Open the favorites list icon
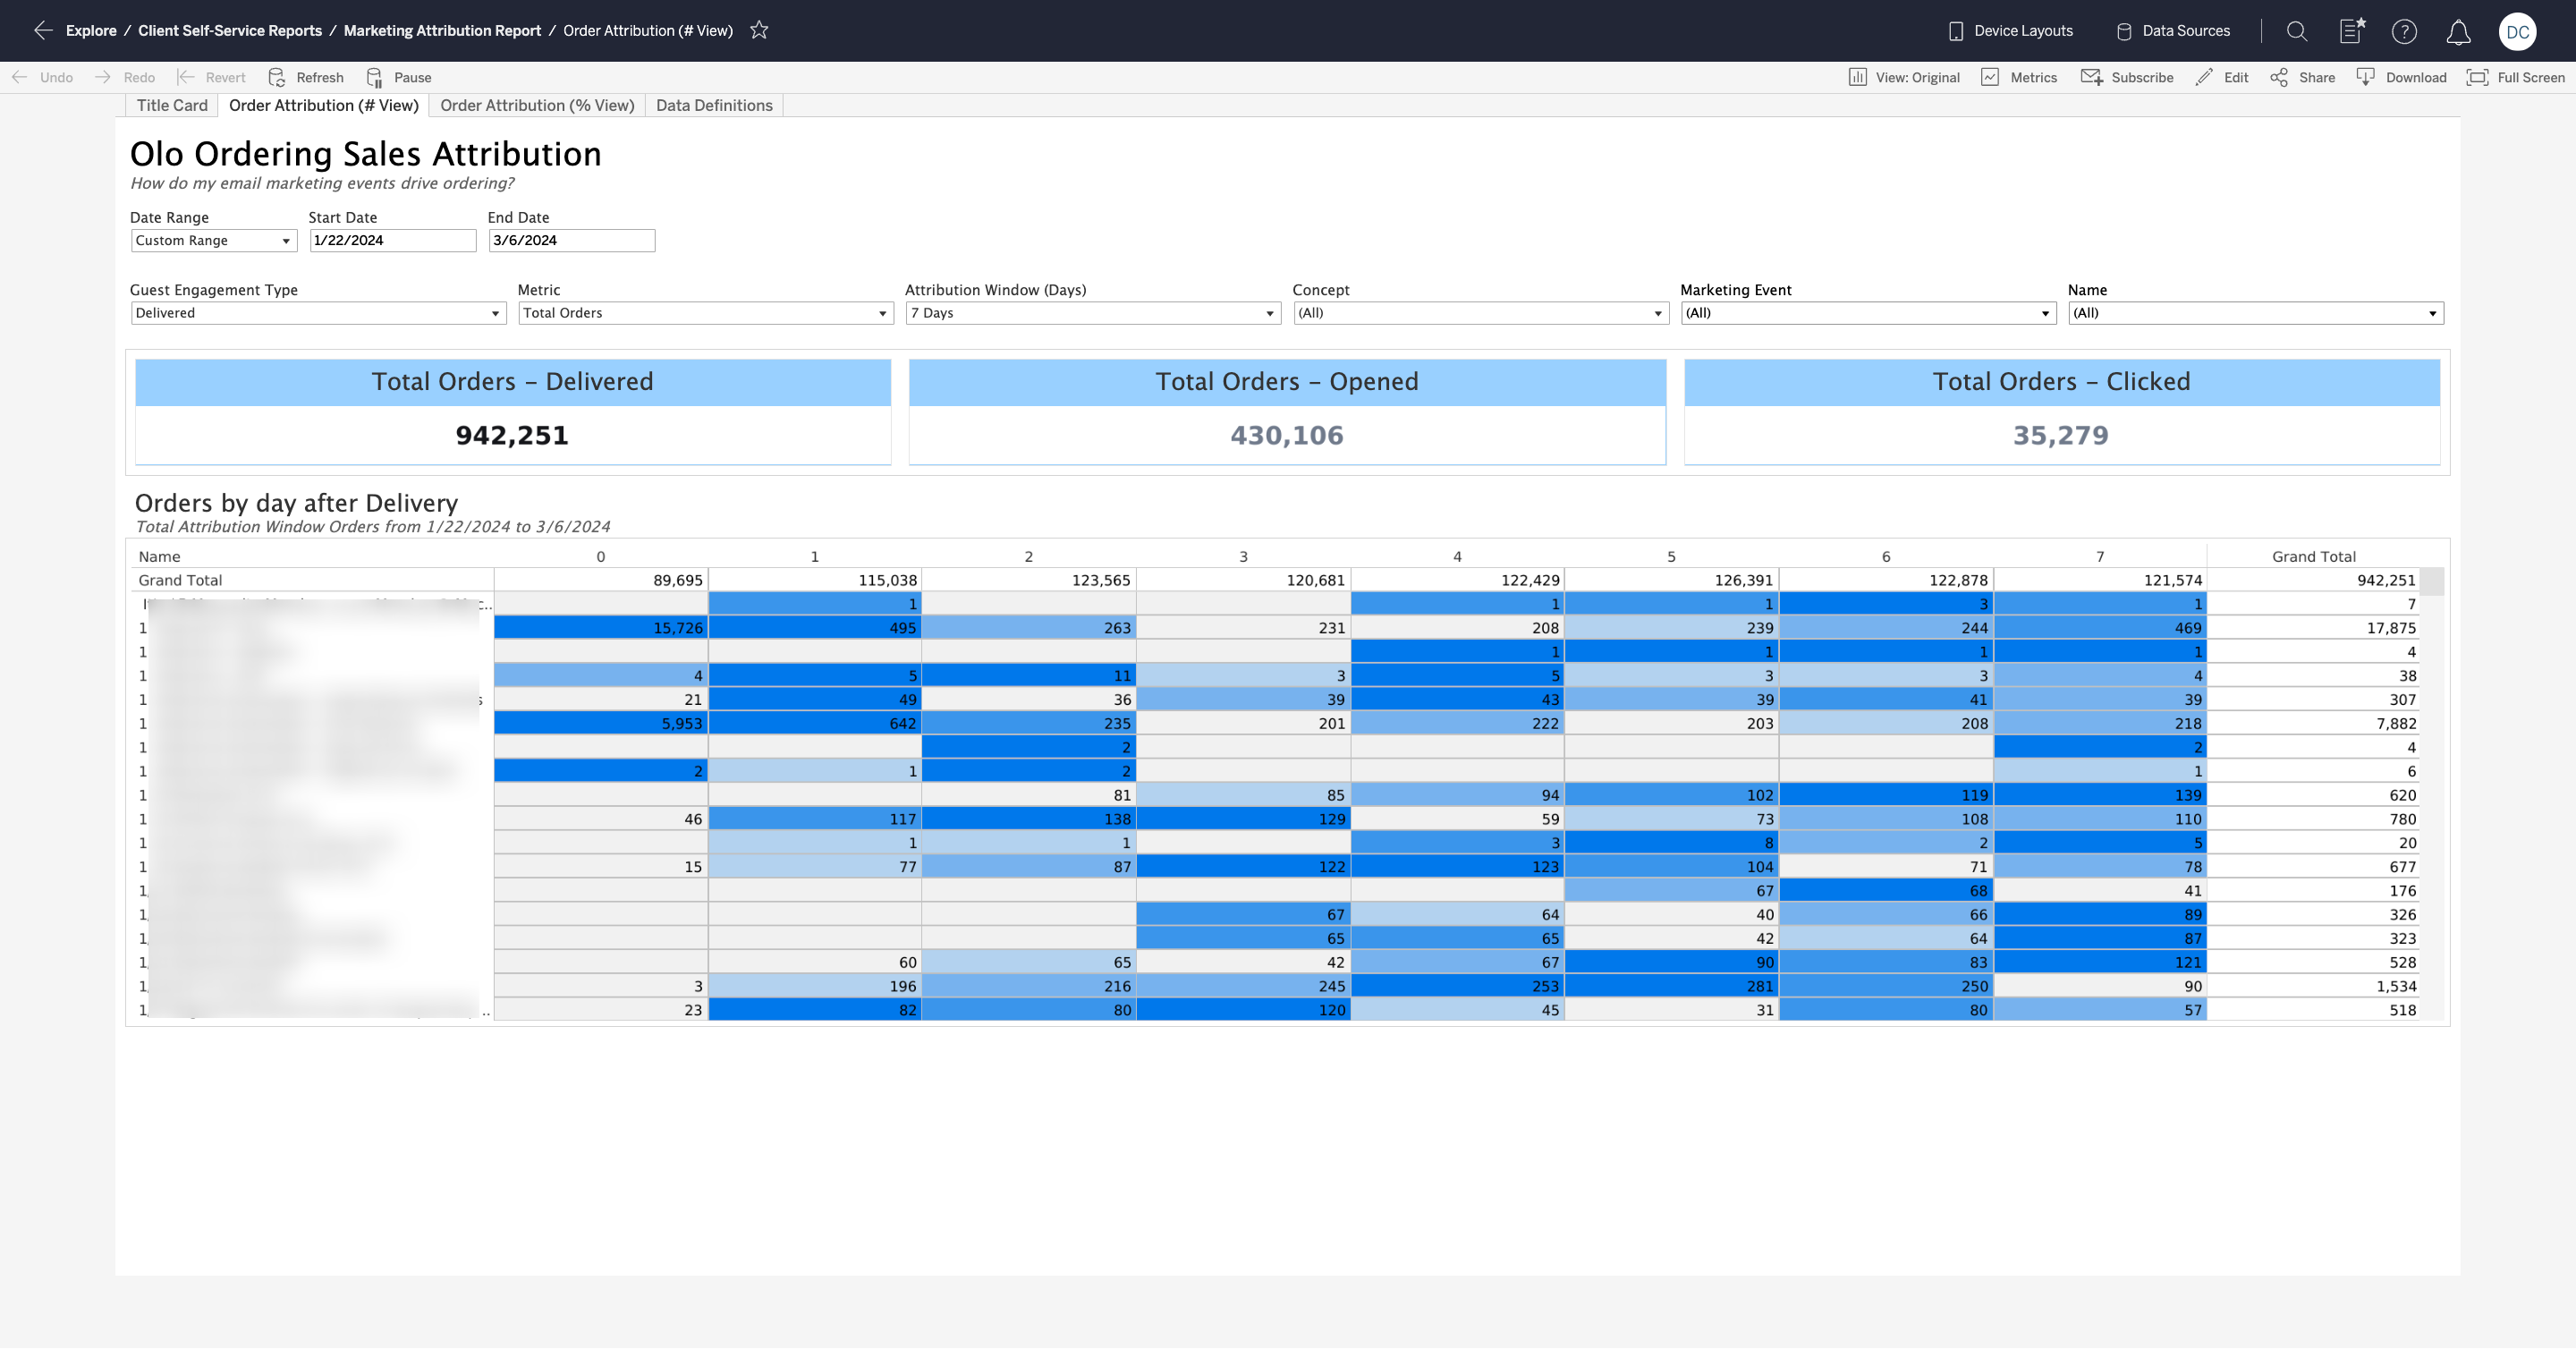The width and height of the screenshot is (2576, 1349). (2352, 31)
